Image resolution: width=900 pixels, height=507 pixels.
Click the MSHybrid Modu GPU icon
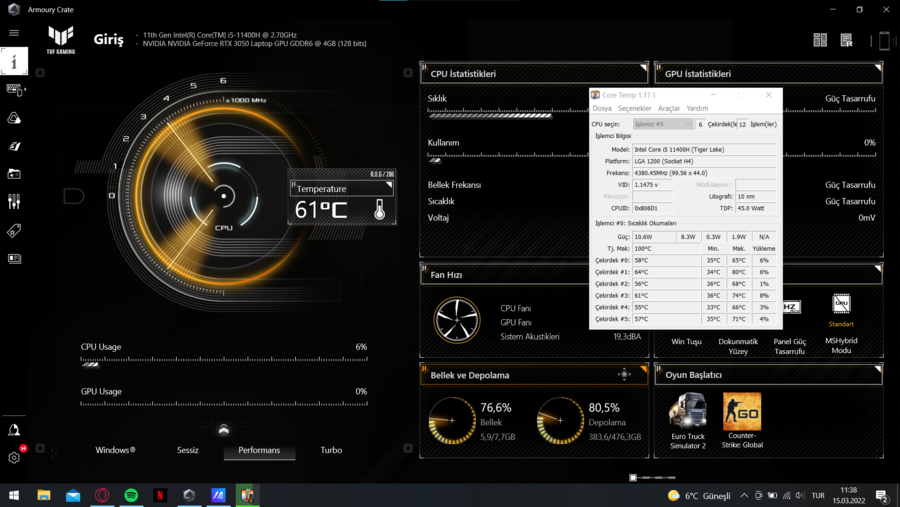(841, 304)
